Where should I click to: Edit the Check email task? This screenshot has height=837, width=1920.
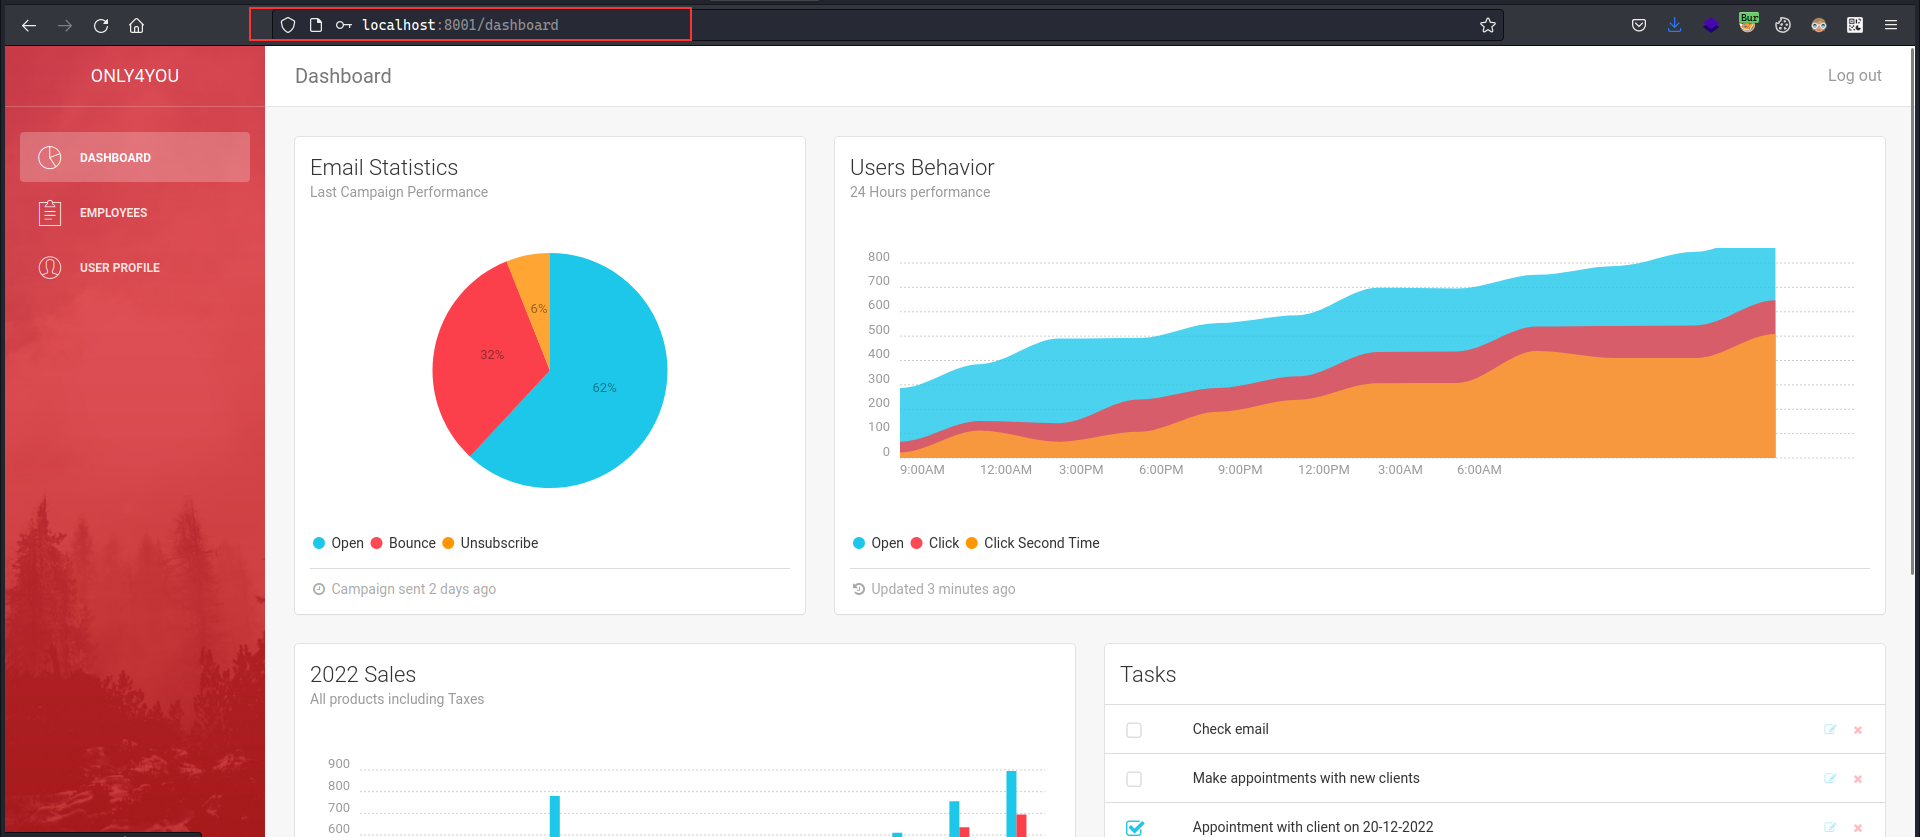click(x=1830, y=729)
